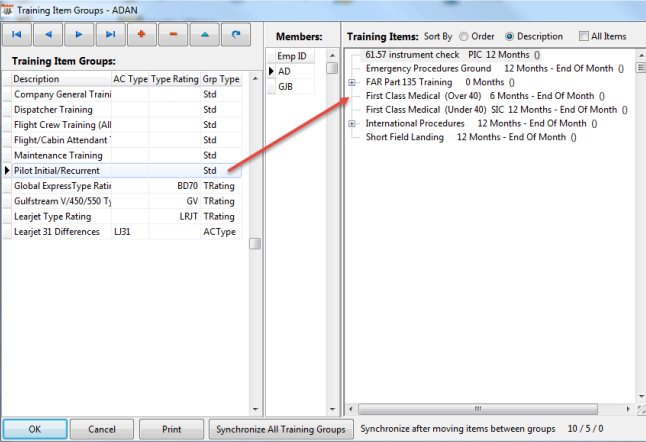Select Emergency Procedures Ground training item

[x=495, y=68]
